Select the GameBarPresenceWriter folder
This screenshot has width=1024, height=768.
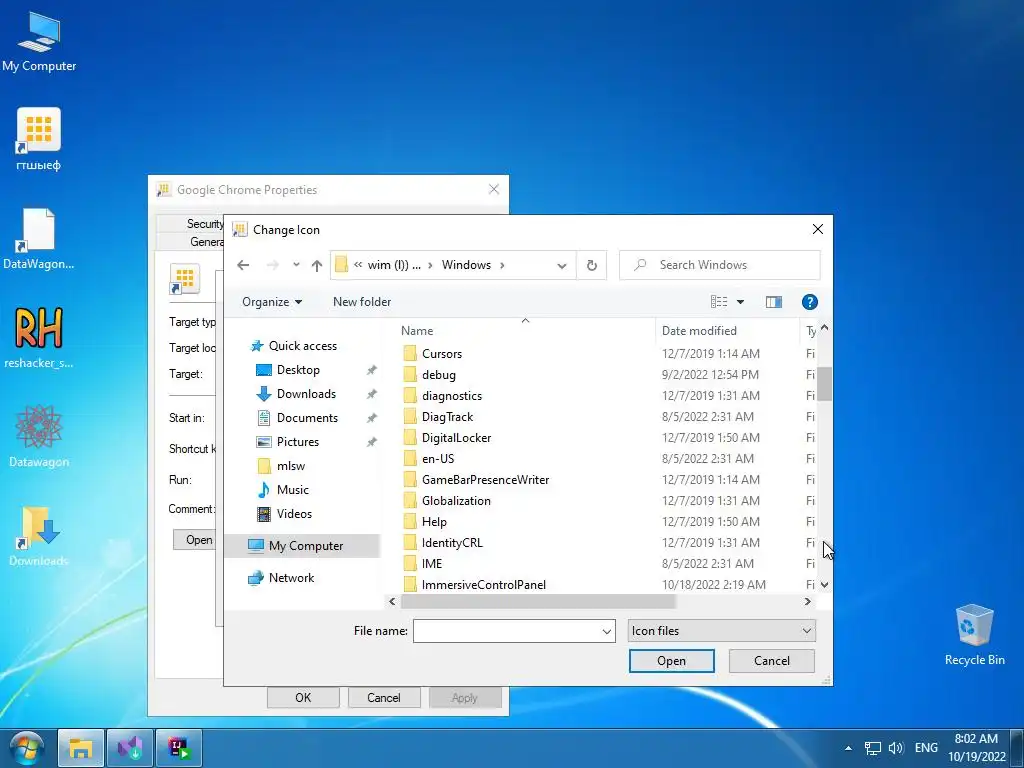coord(485,479)
